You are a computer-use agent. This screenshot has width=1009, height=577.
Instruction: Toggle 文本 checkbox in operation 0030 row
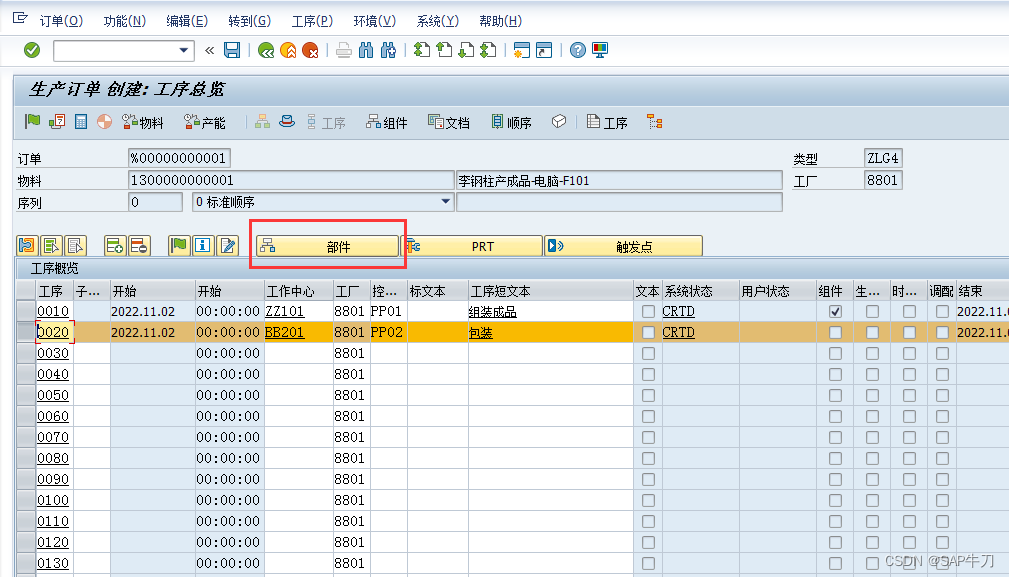pyautogui.click(x=648, y=353)
